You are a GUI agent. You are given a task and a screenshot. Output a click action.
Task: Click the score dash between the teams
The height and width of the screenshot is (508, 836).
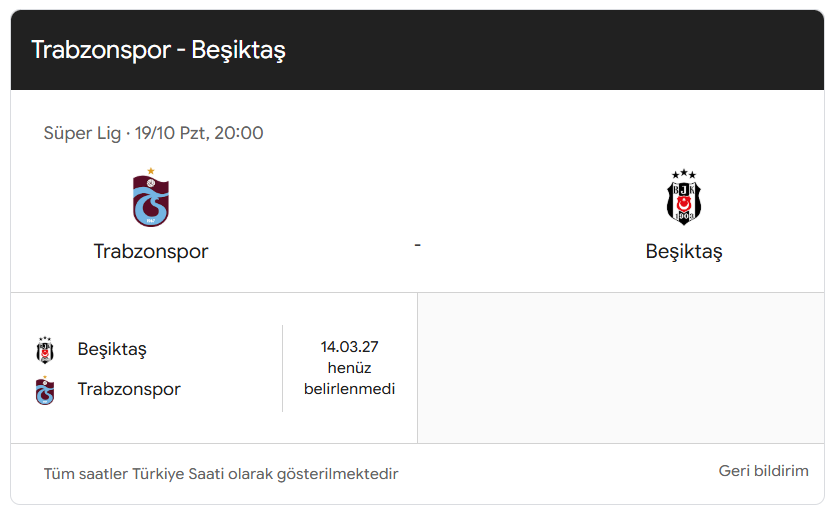(x=417, y=245)
